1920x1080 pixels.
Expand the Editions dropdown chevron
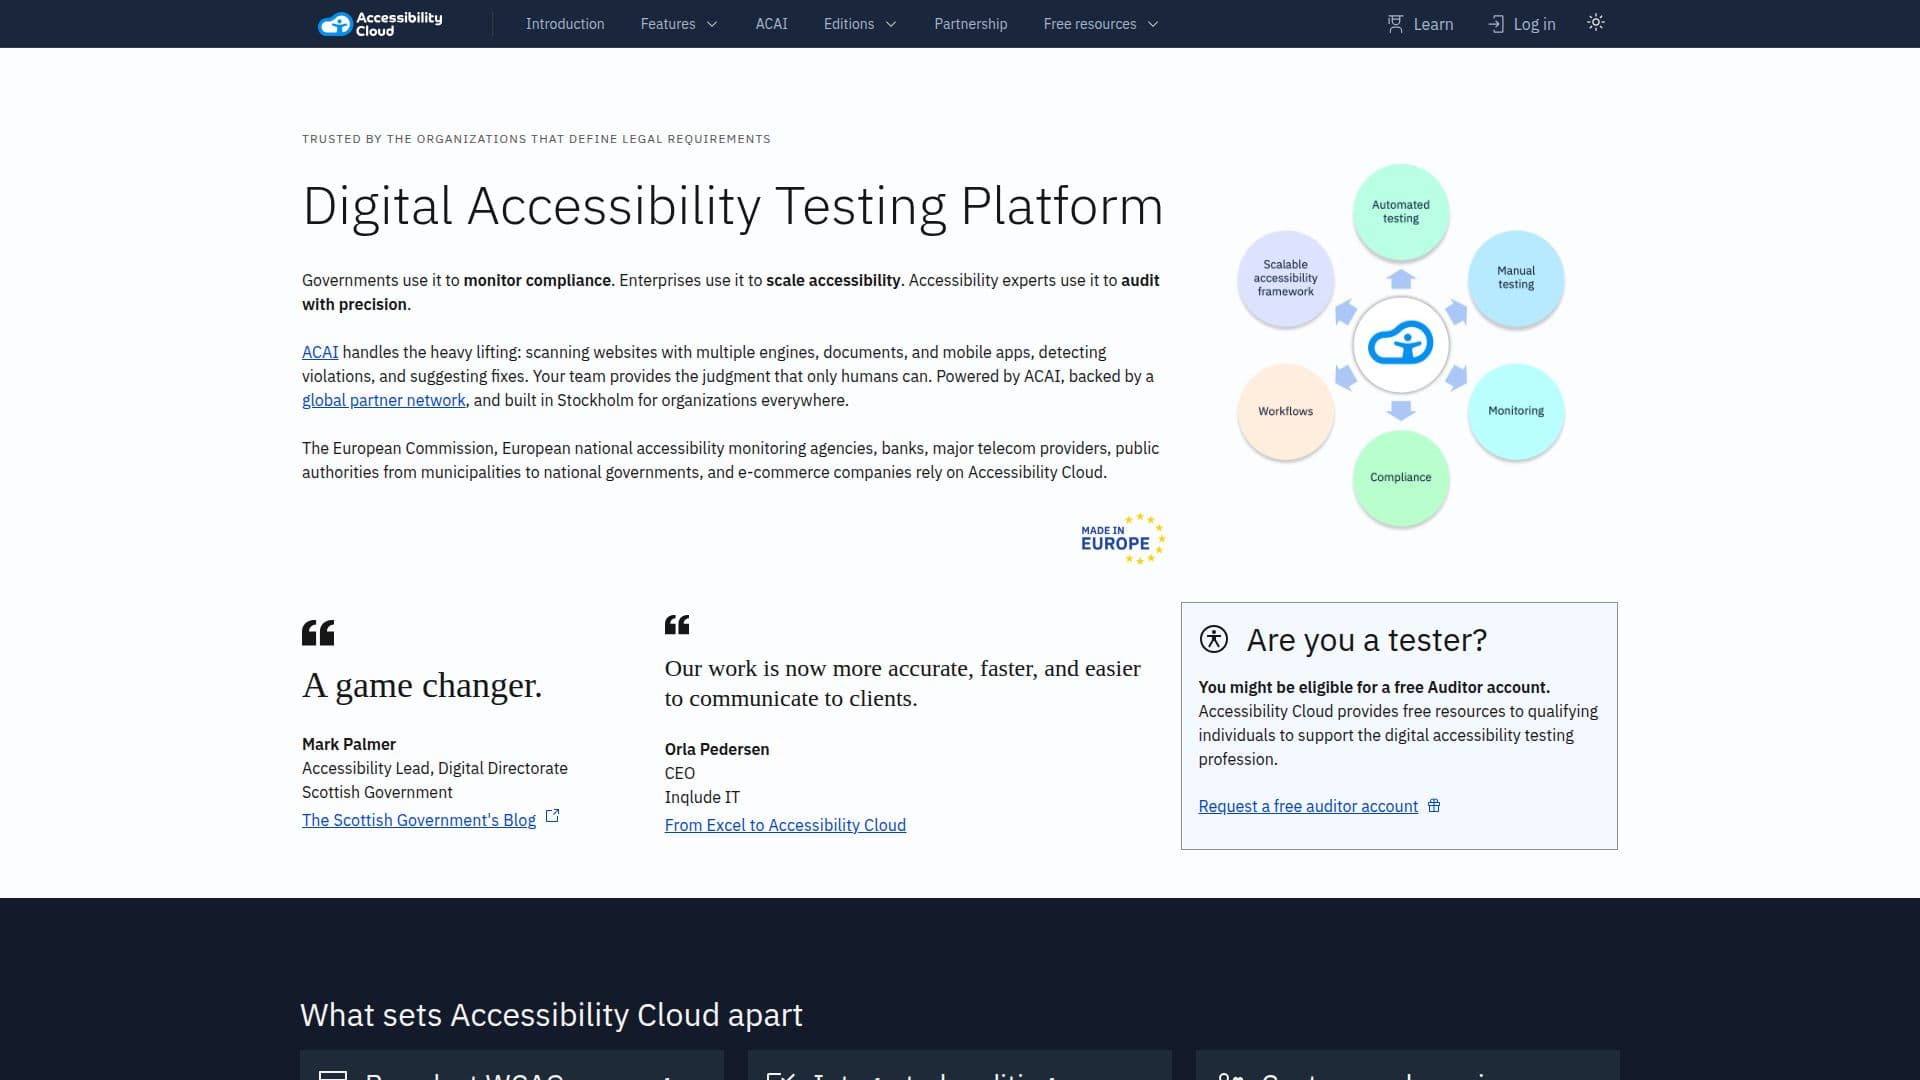891,24
